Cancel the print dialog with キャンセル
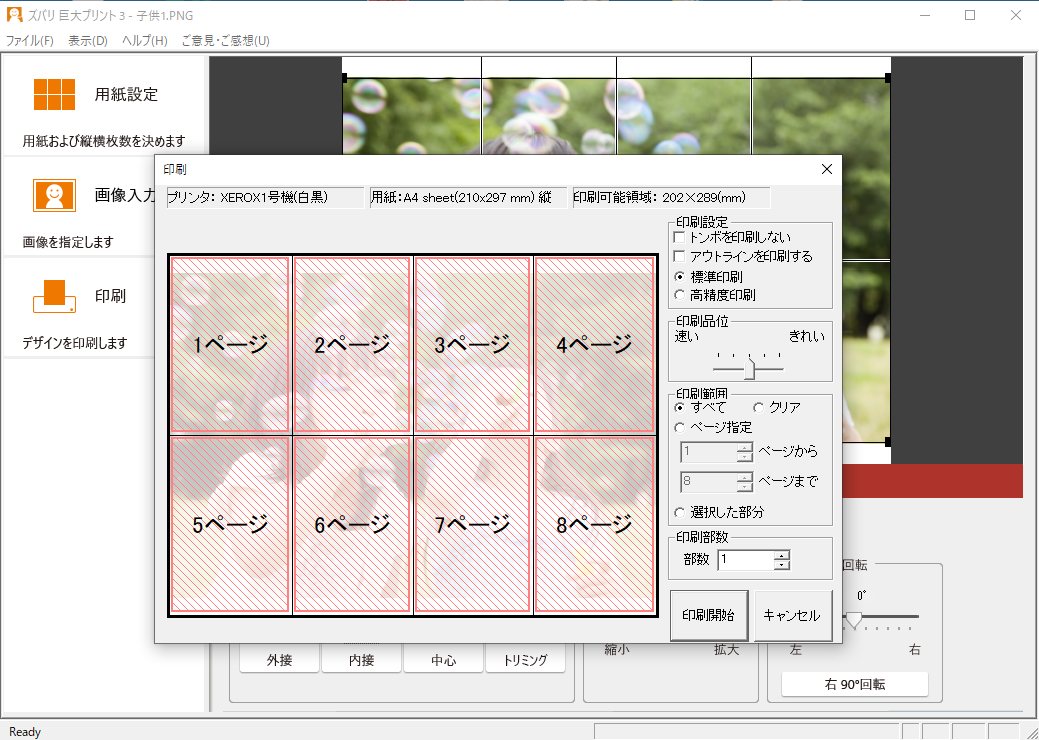Screen dimensions: 1039x740 (793, 615)
